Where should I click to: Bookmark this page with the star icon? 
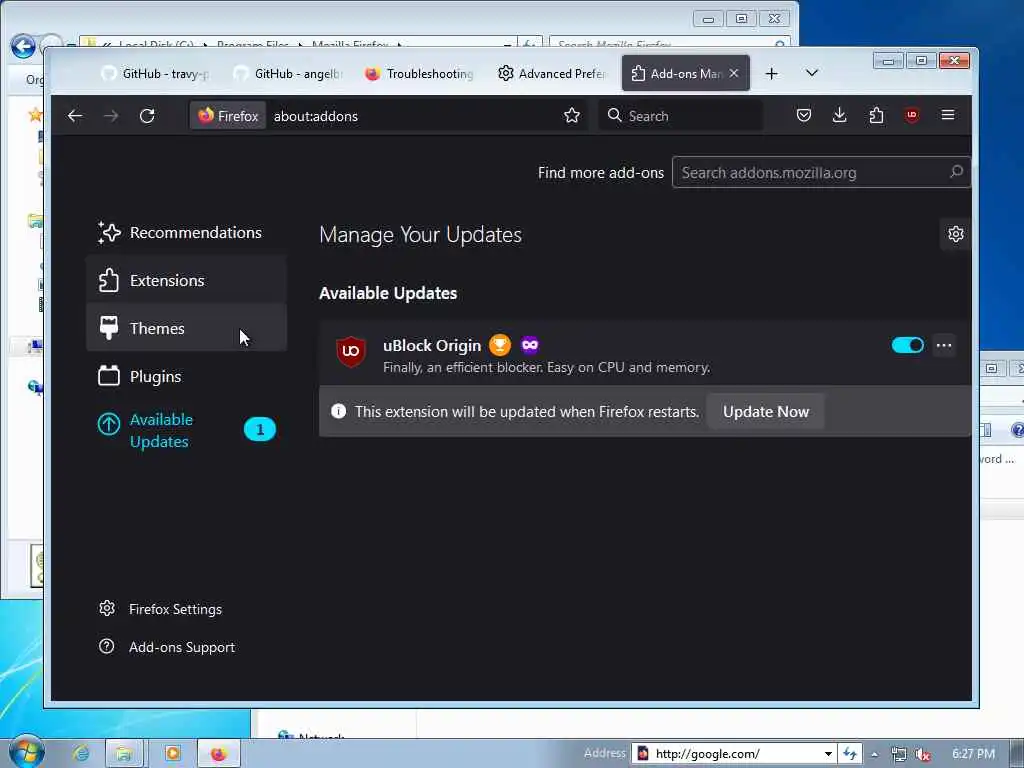coord(572,116)
